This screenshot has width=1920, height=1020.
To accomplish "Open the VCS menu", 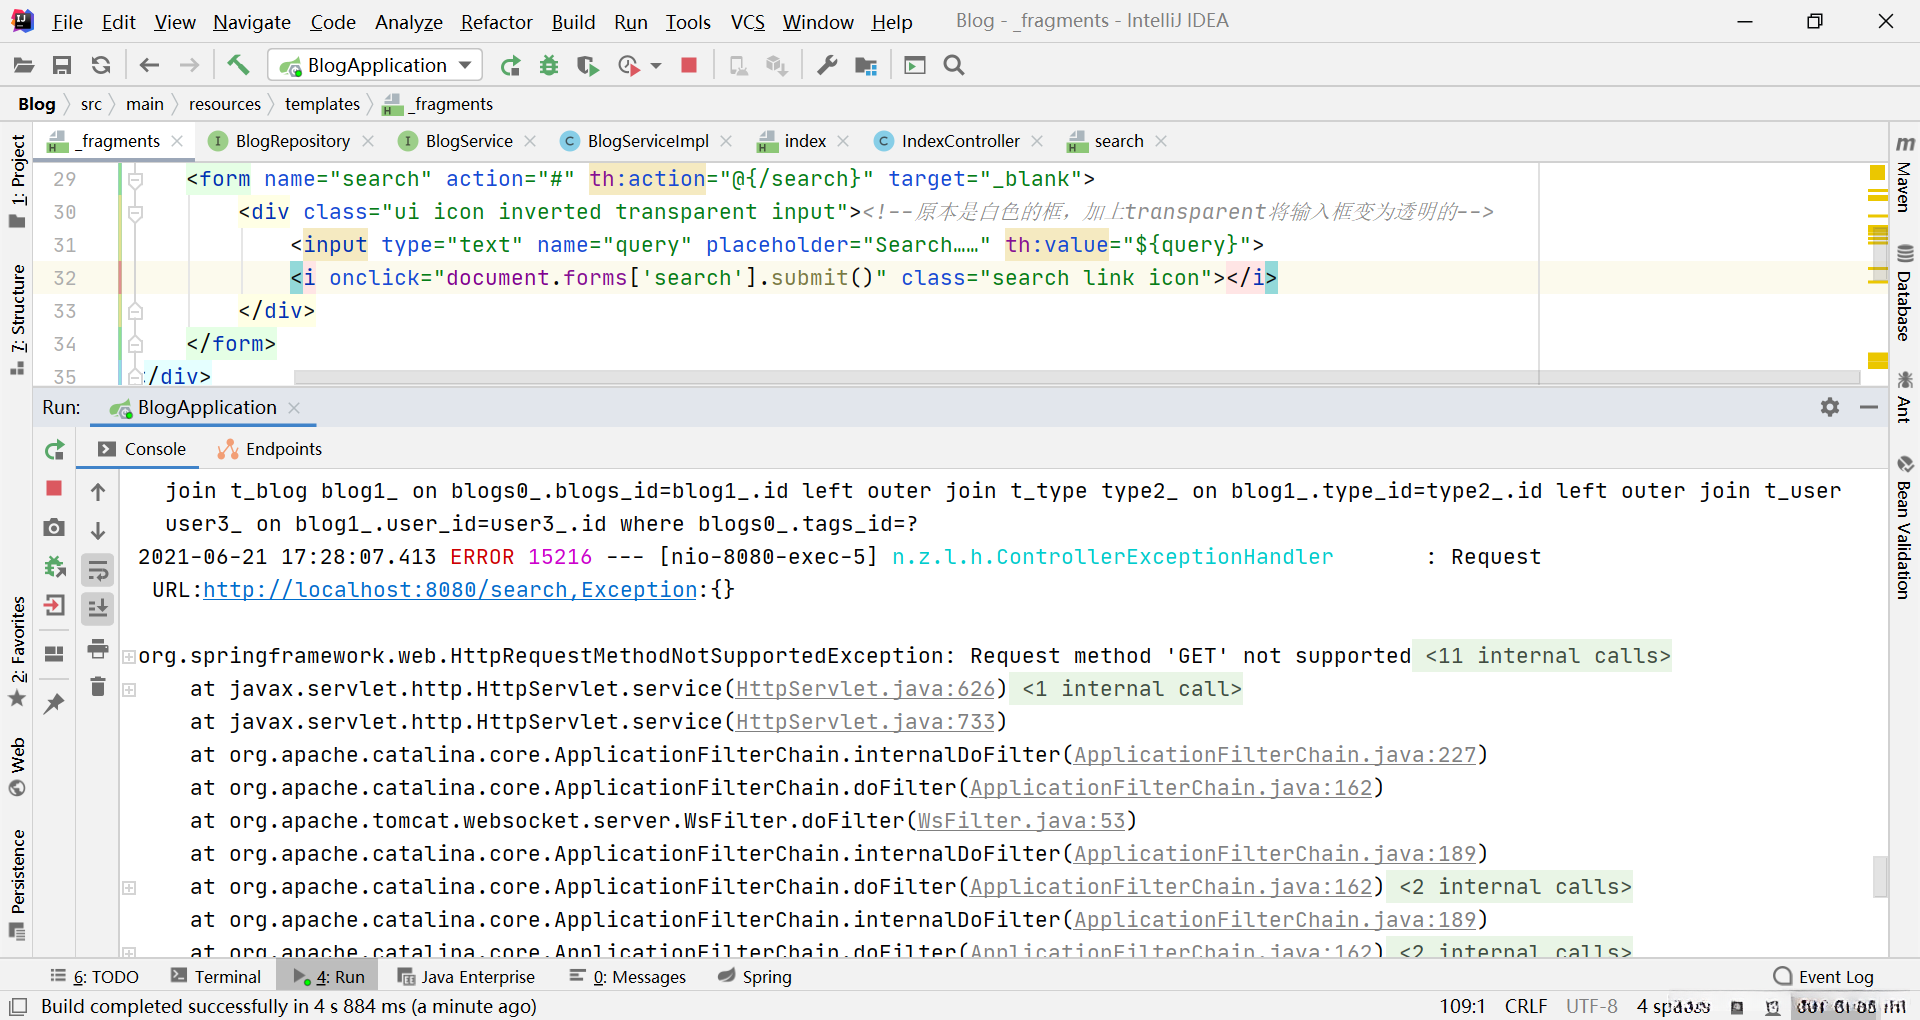I will 748,22.
